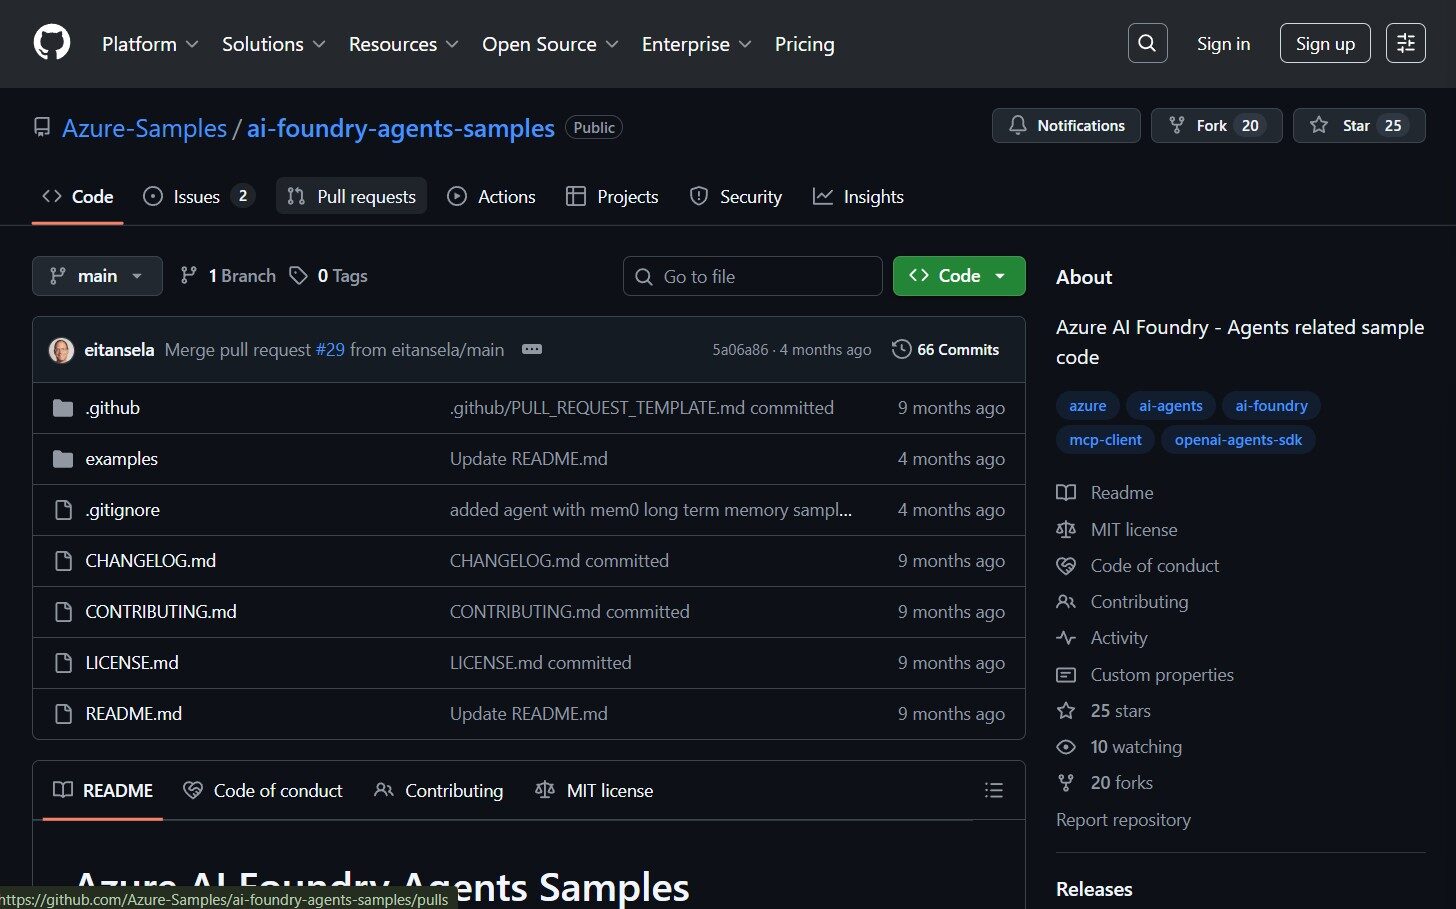Click the GitHub Octocat logo

[x=52, y=43]
